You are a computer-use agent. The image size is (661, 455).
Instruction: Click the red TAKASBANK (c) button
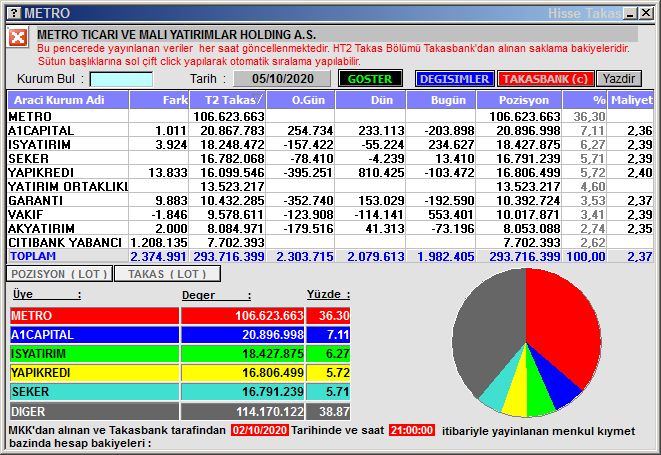click(545, 79)
